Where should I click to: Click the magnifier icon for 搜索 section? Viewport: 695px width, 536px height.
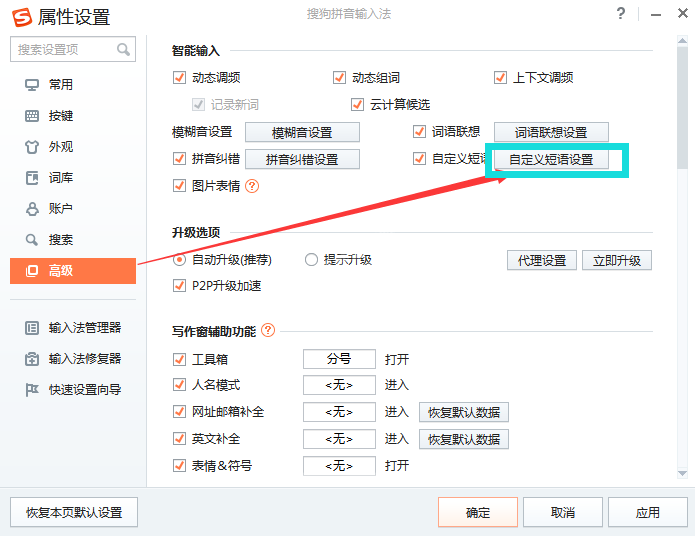click(31, 240)
